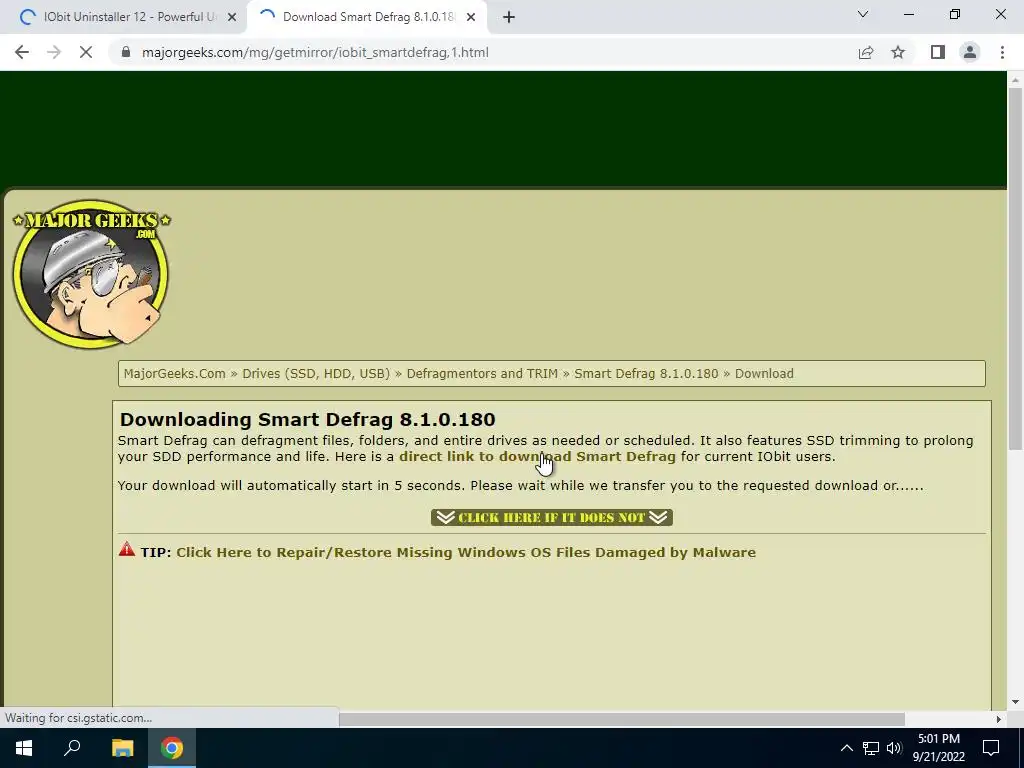The width and height of the screenshot is (1024, 768).
Task: Stop loading the page
Action: pos(86,52)
